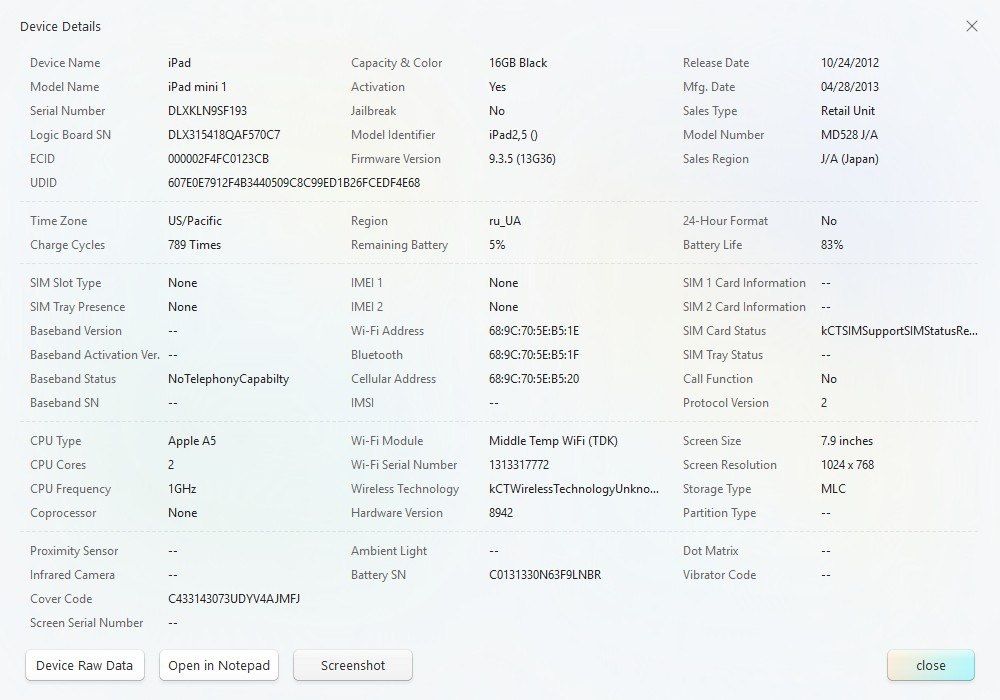Screen dimensions: 1000x700
Task: Select cover code C433143073UDYV4AJMFJ
Action: (234, 599)
